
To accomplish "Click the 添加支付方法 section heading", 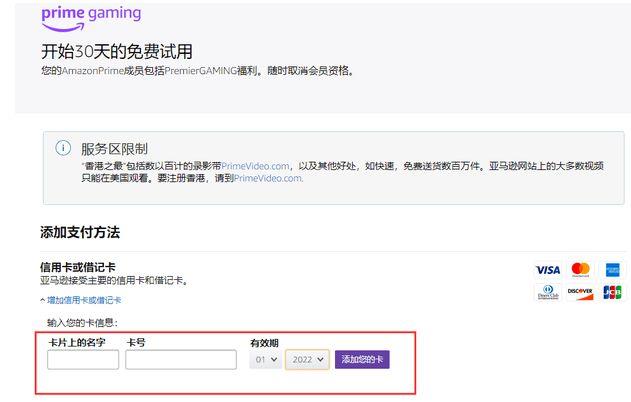I will [x=80, y=232].
